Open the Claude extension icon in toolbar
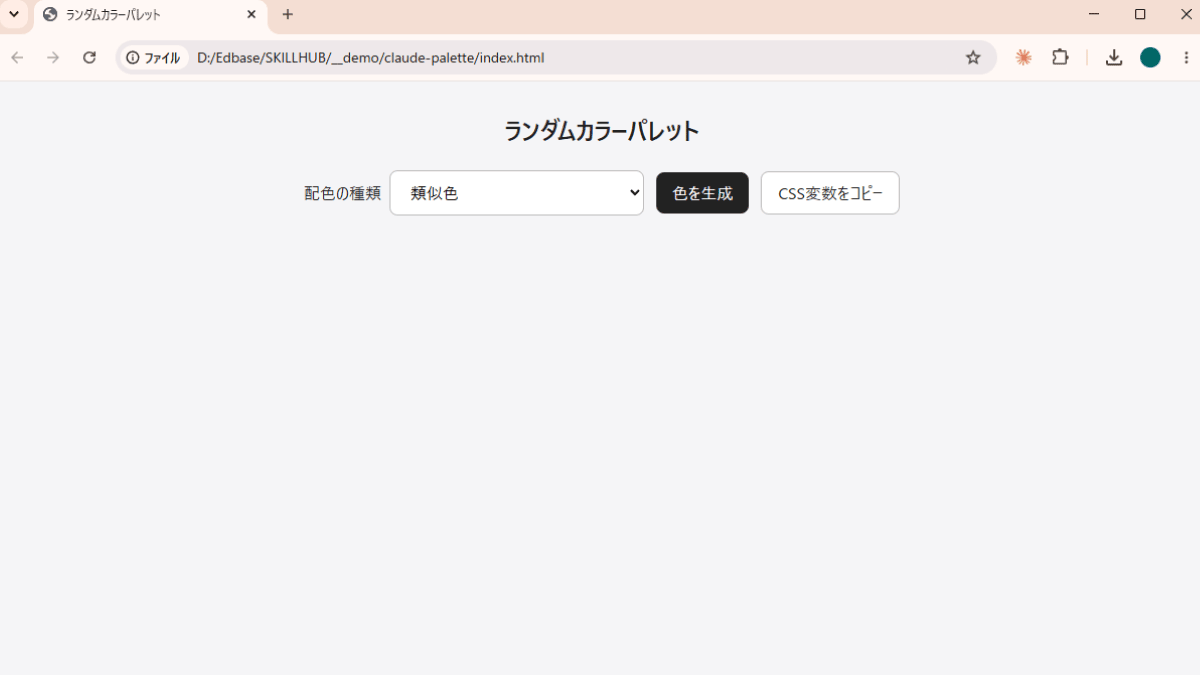 click(1023, 58)
